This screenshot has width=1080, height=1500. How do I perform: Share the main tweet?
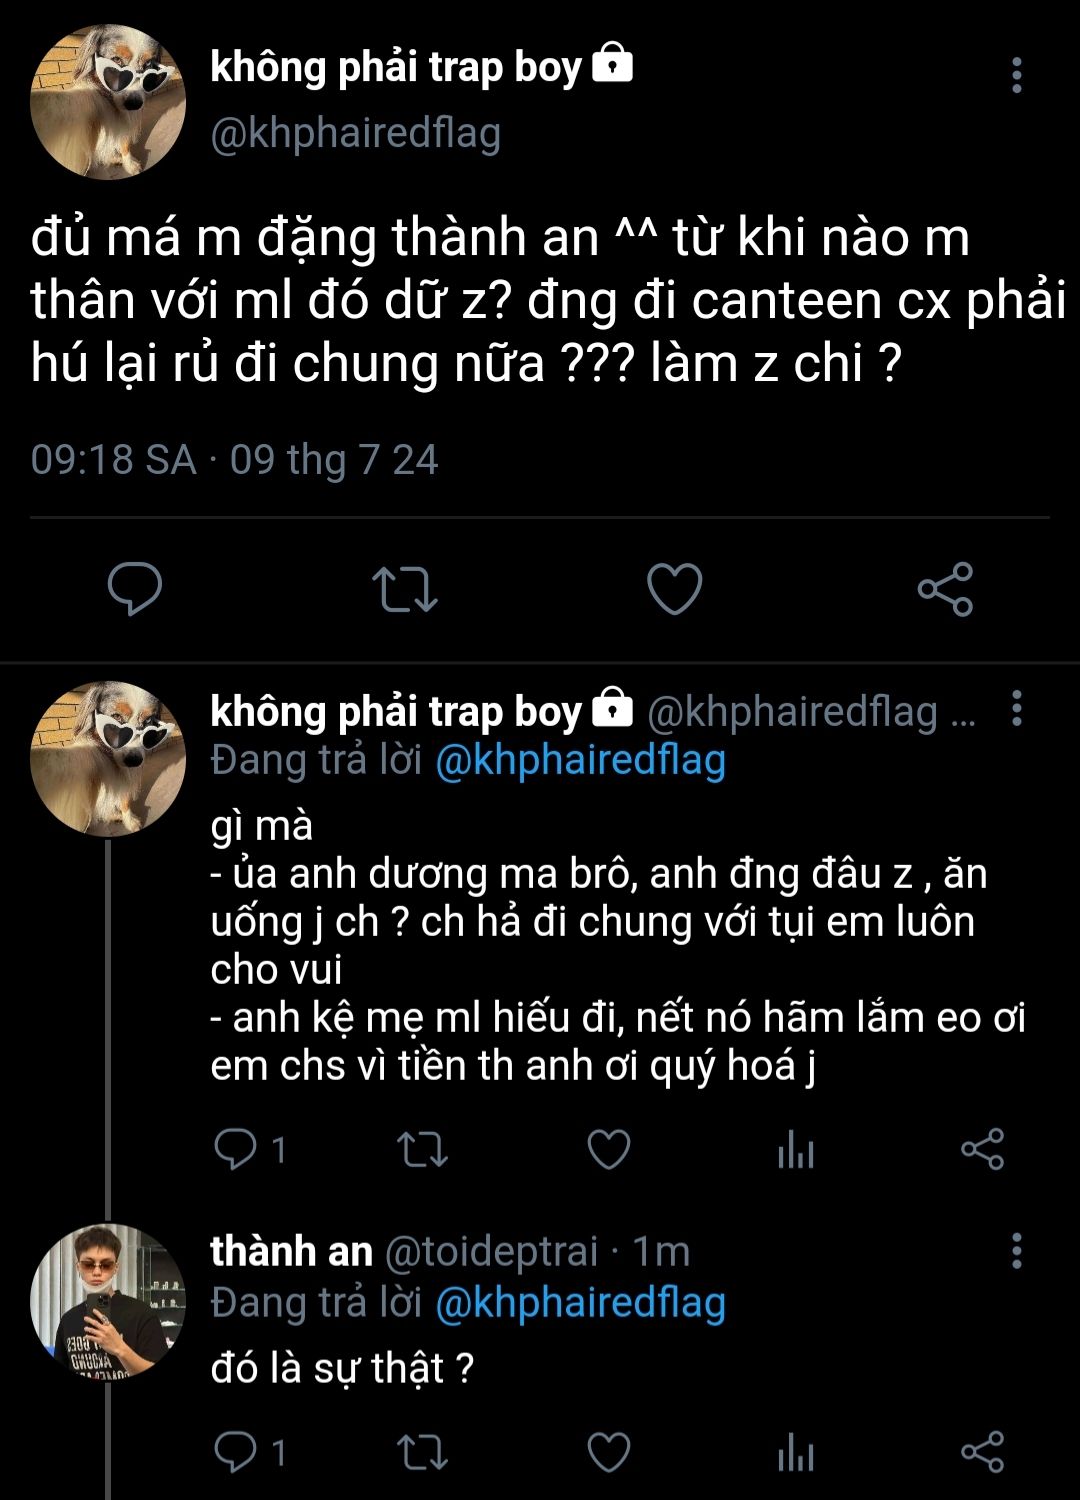coord(945,588)
